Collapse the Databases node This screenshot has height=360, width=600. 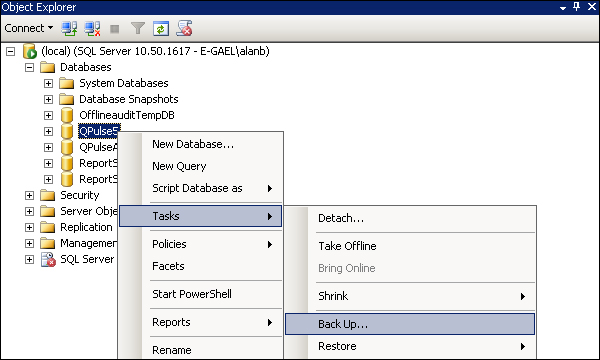pos(29,68)
